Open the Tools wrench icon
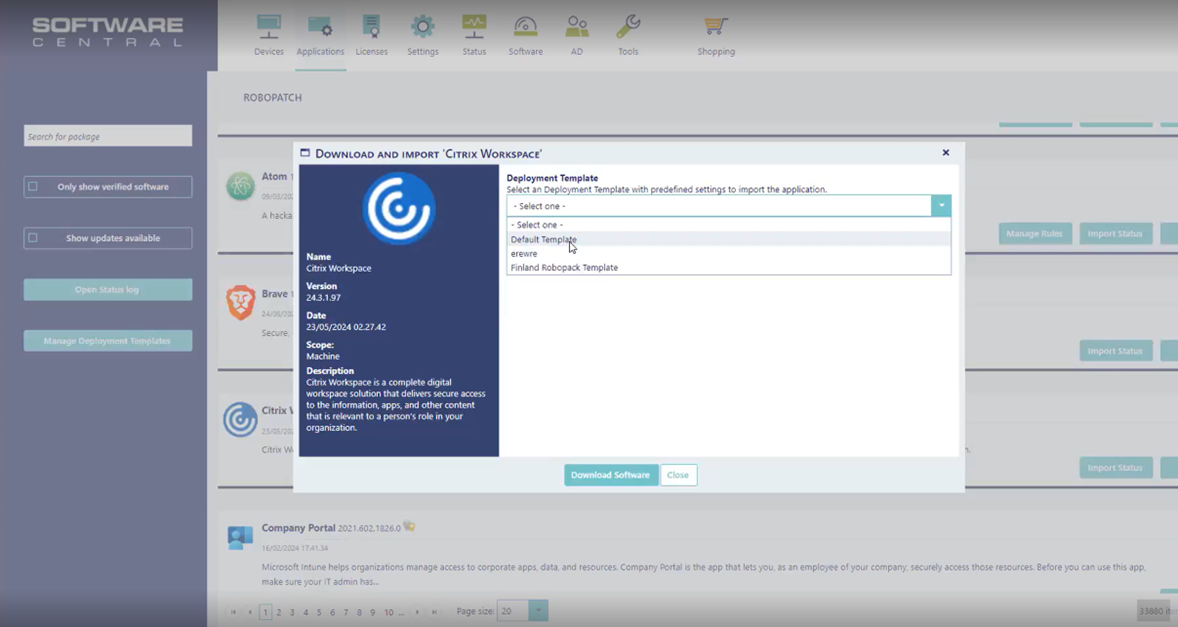The width and height of the screenshot is (1178, 627). pos(628,27)
